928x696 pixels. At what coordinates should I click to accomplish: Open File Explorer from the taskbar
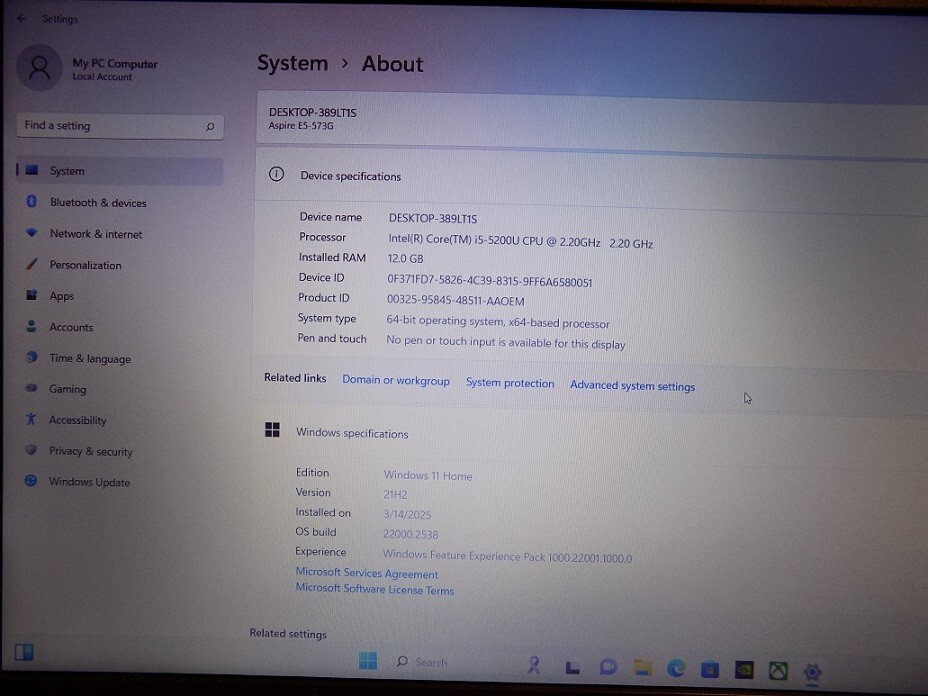click(643, 668)
